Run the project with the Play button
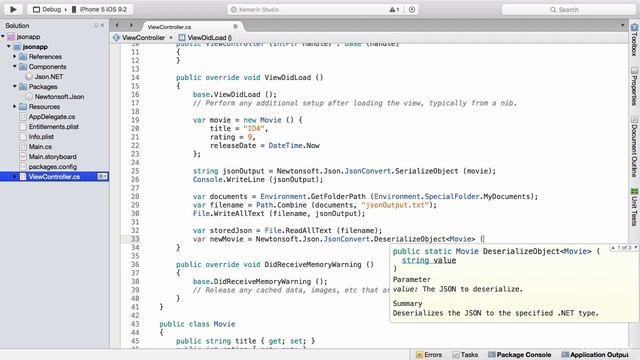Image resolution: width=640 pixels, height=360 pixels. click(13, 9)
